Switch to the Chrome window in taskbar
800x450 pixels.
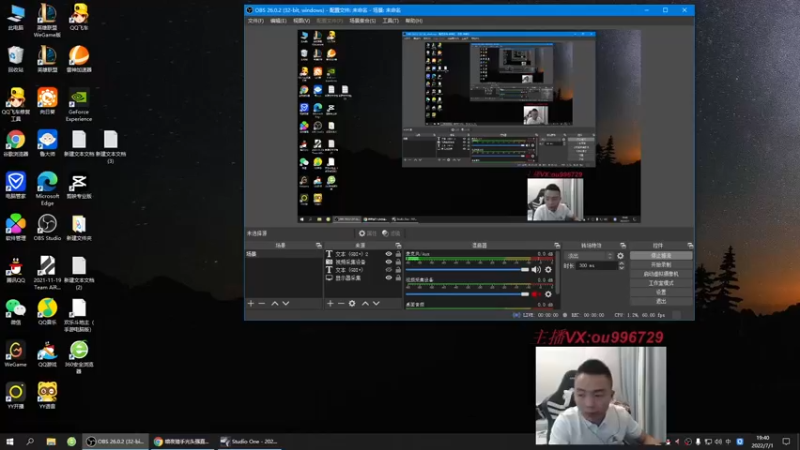[183, 441]
